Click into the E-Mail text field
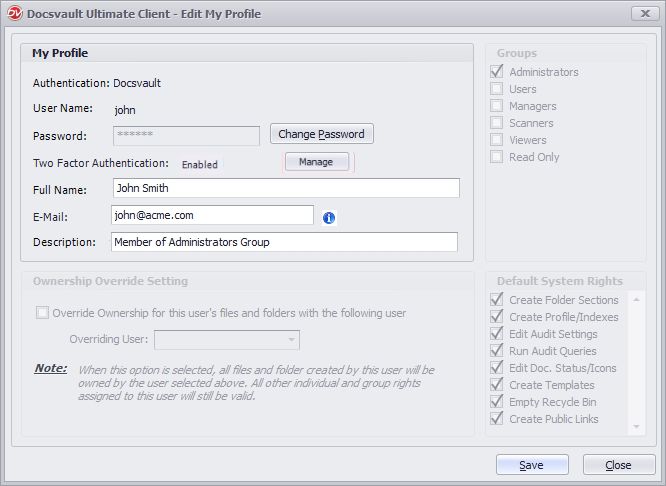Screen dimensions: 666x486 pyautogui.click(x=212, y=215)
